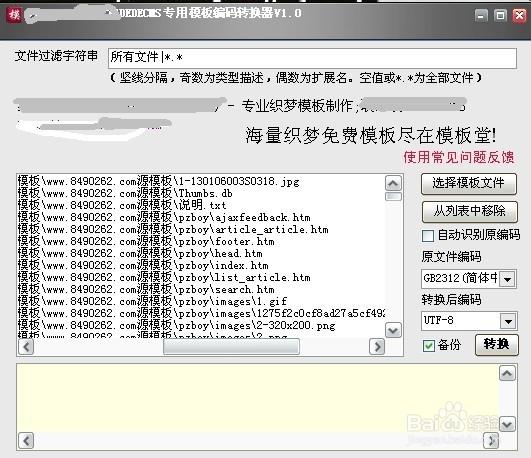Click the log panel scroll right arrow

491,441
